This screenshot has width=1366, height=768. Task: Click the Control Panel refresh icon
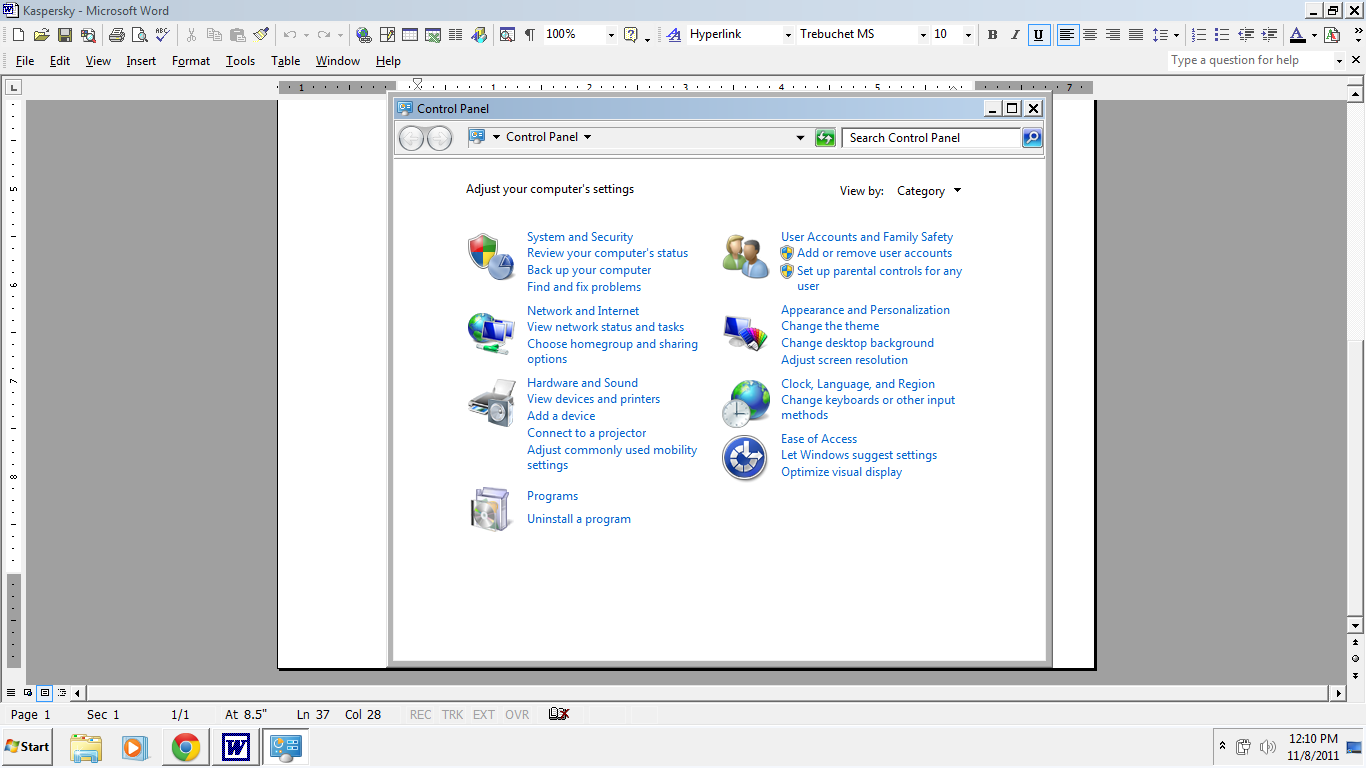pos(825,138)
